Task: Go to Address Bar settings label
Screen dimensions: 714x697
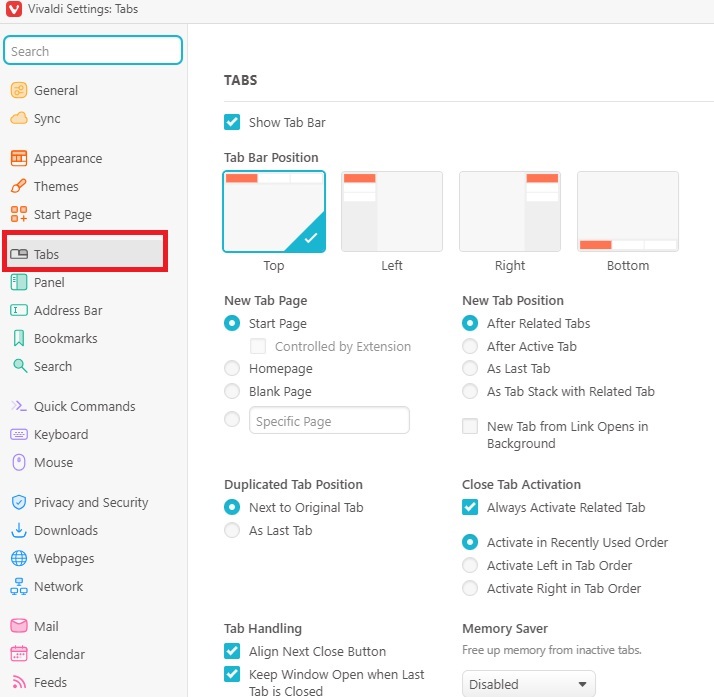Action: point(68,310)
